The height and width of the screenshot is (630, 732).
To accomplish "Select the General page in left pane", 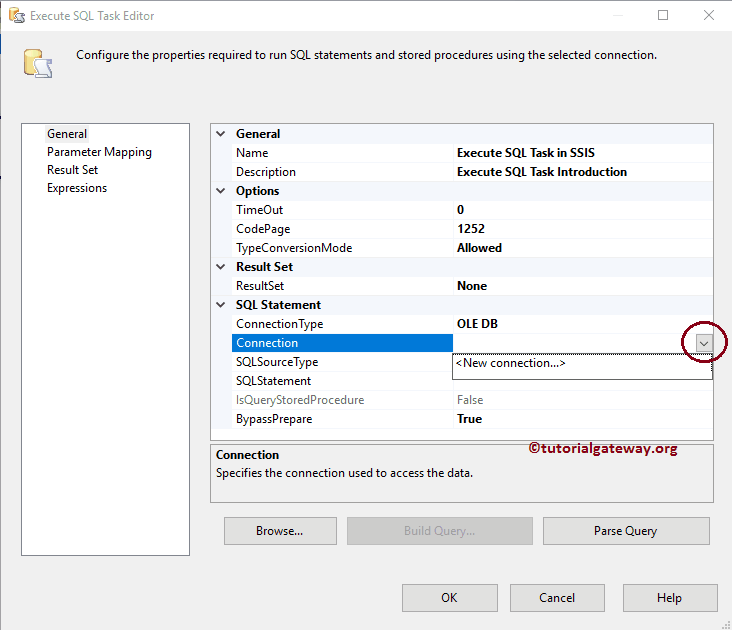I will [67, 134].
